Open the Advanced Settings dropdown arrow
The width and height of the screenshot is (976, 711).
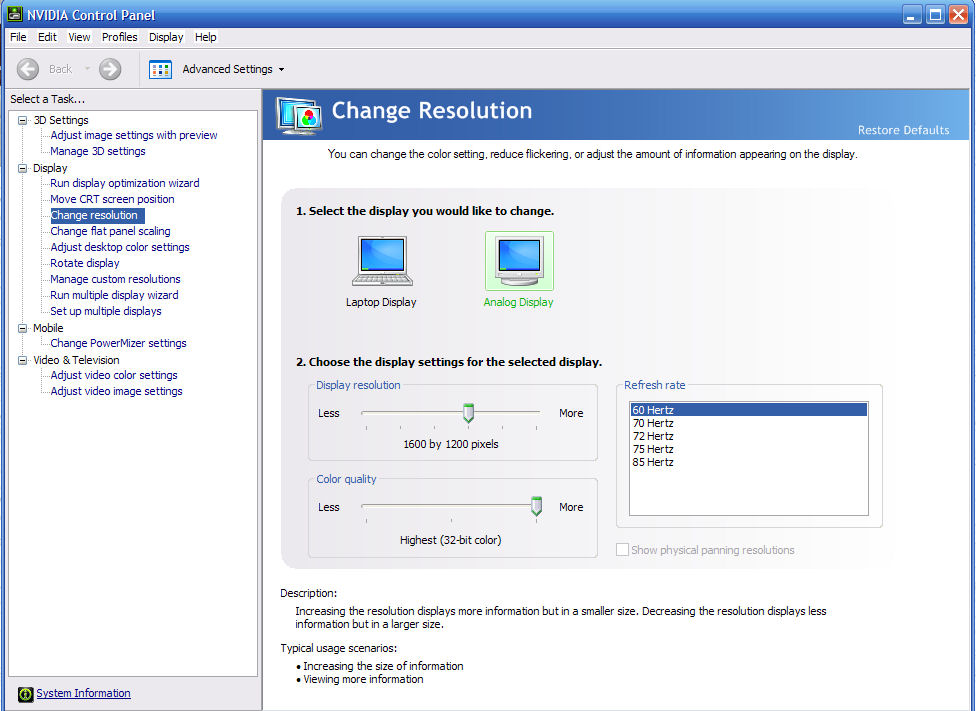[281, 69]
